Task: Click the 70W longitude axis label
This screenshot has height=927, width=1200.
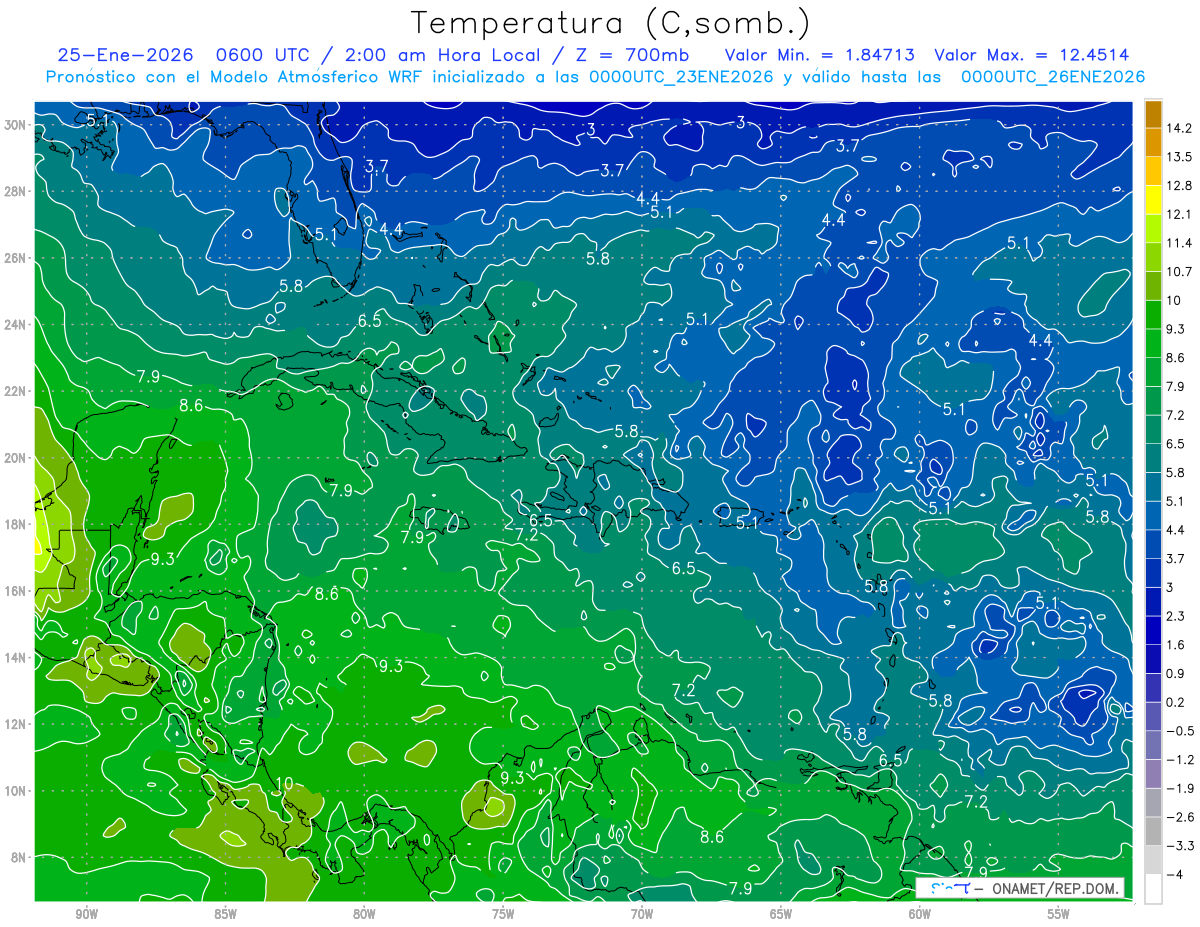Action: pos(642,914)
